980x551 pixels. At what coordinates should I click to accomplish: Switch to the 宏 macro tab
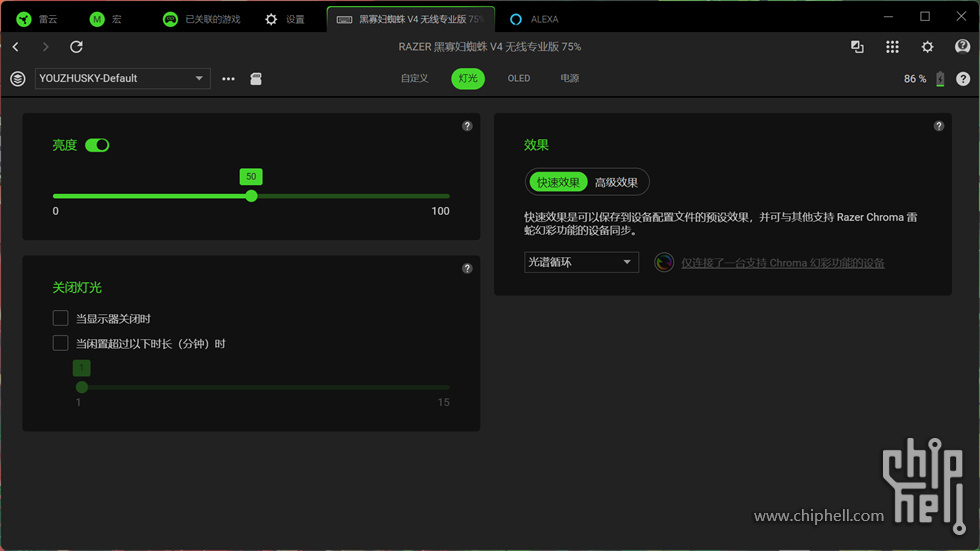coord(106,19)
